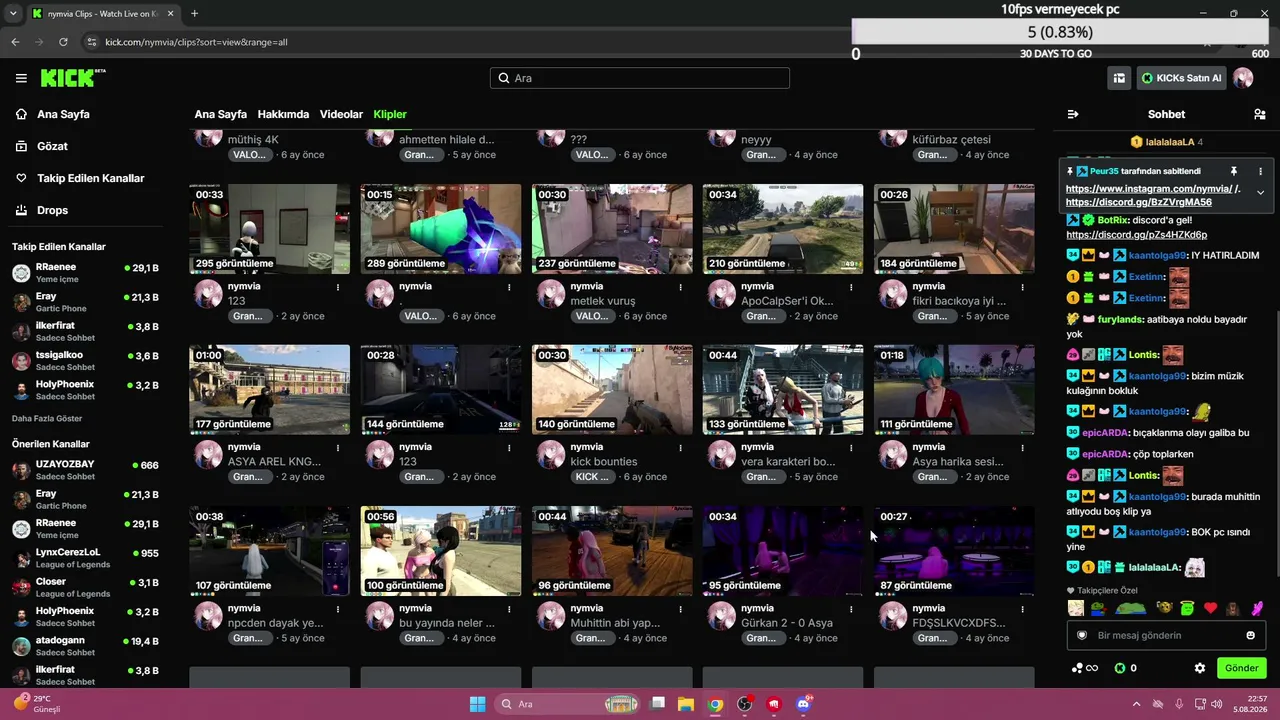Switch to Videolar tab
This screenshot has height=720, width=1280.
(x=341, y=114)
